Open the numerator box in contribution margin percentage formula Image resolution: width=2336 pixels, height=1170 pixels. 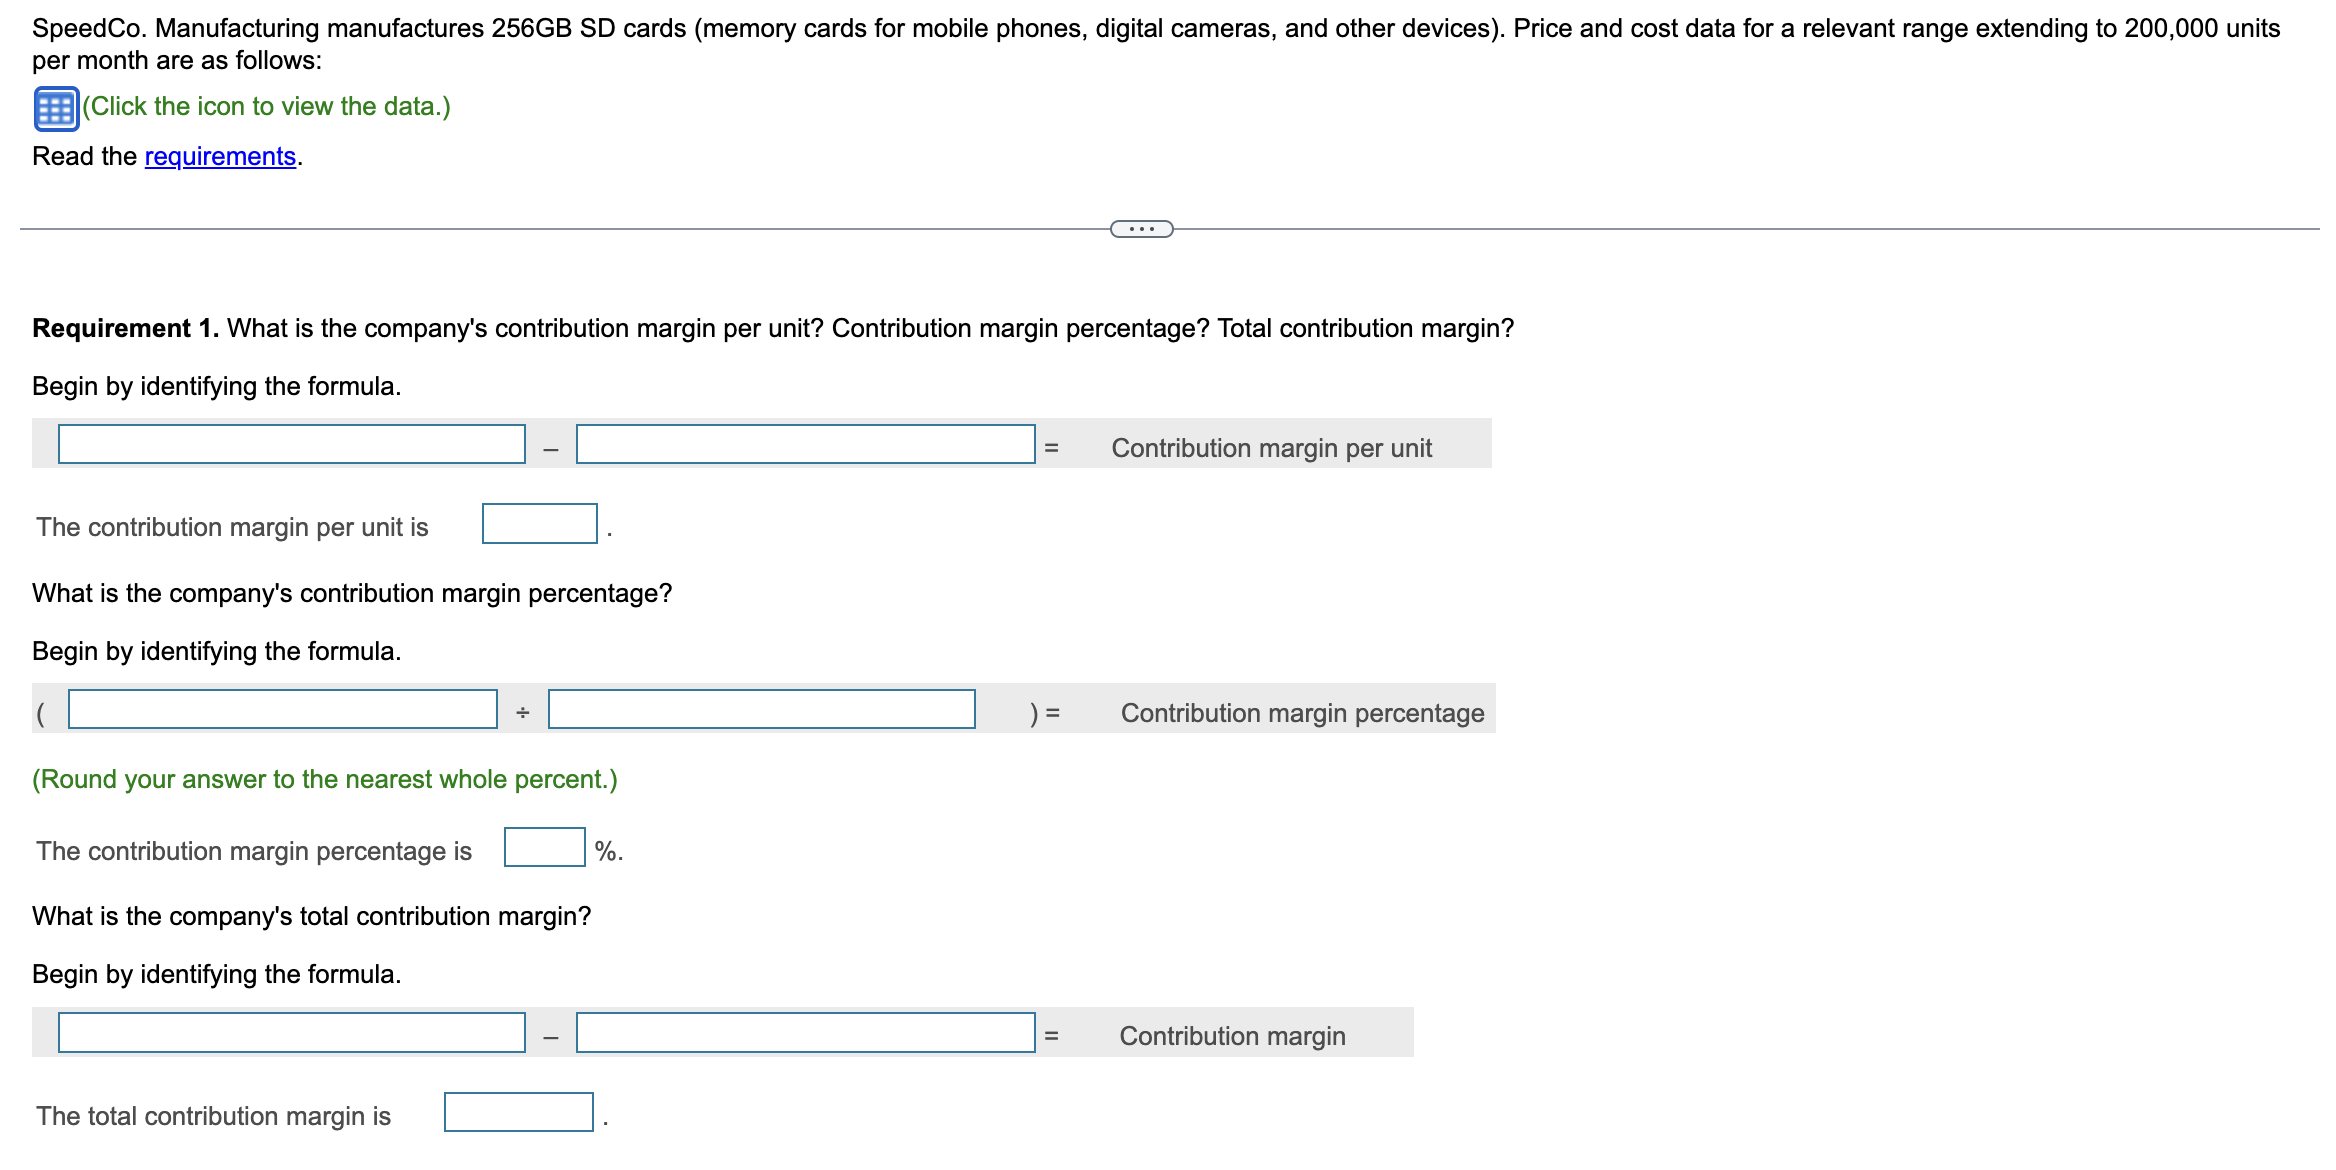coord(282,711)
